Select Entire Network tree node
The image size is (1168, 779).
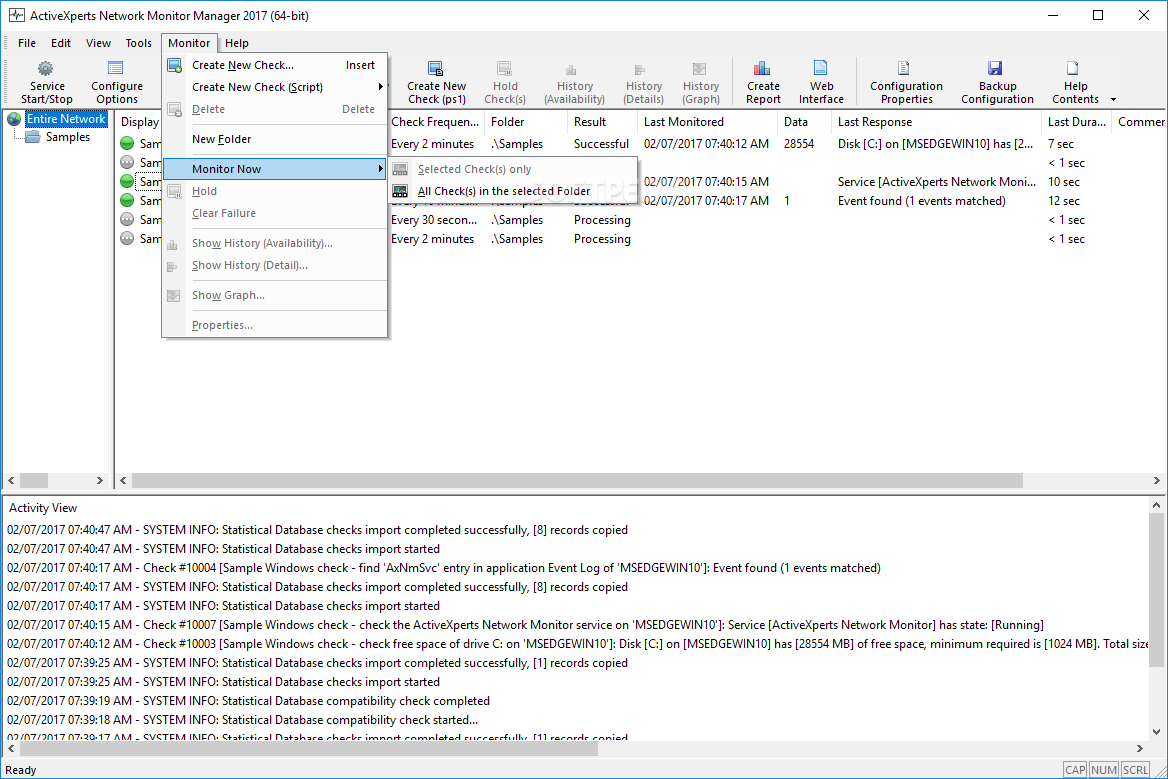pyautogui.click(x=66, y=119)
